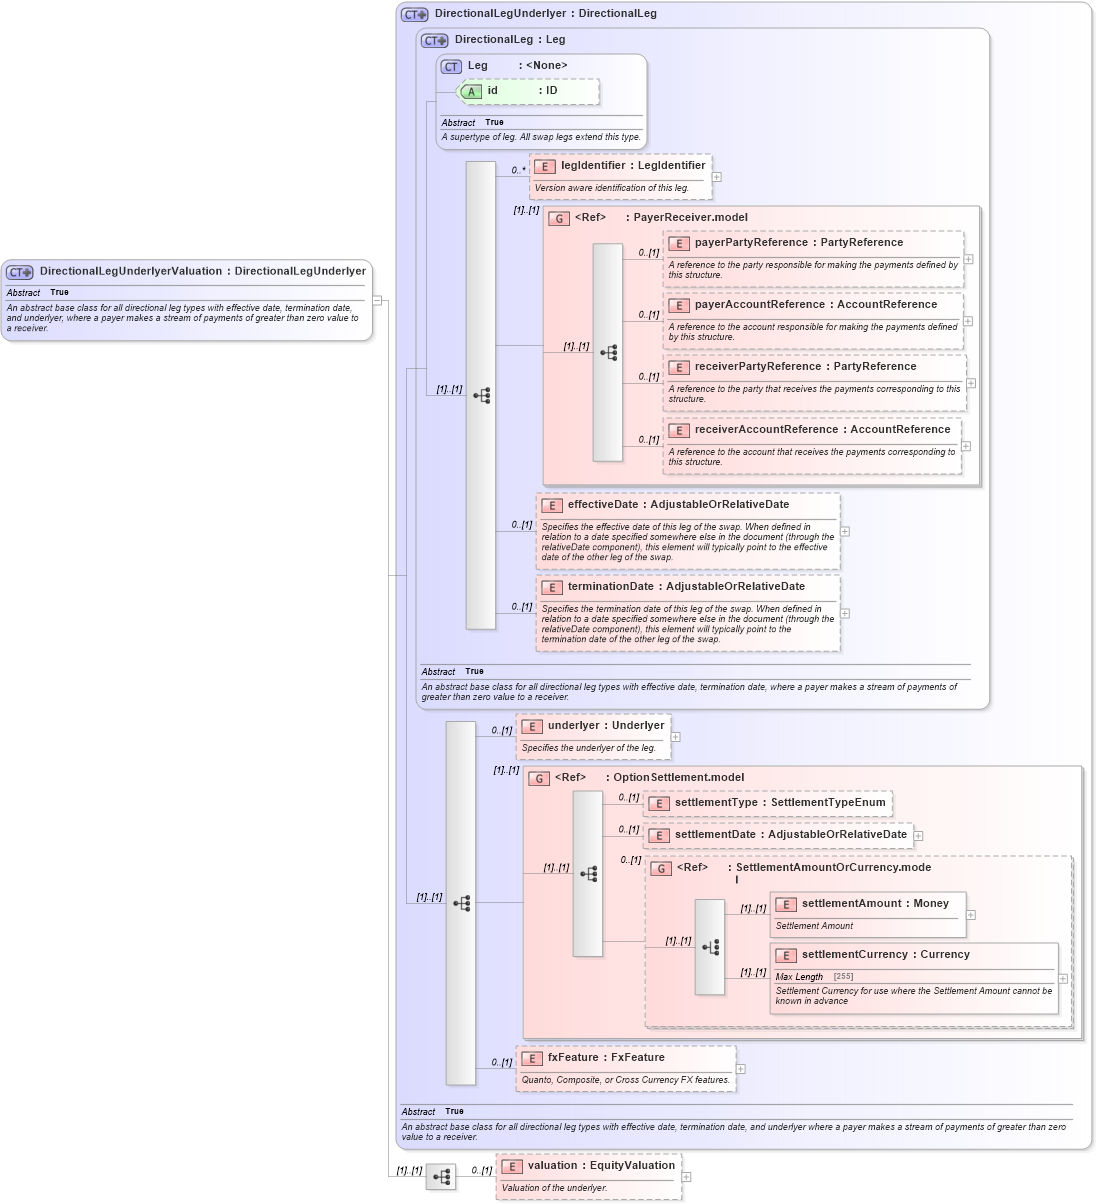This screenshot has width=1097, height=1204.
Task: Click the Max Length 255 facet entry
Action: (x=812, y=976)
